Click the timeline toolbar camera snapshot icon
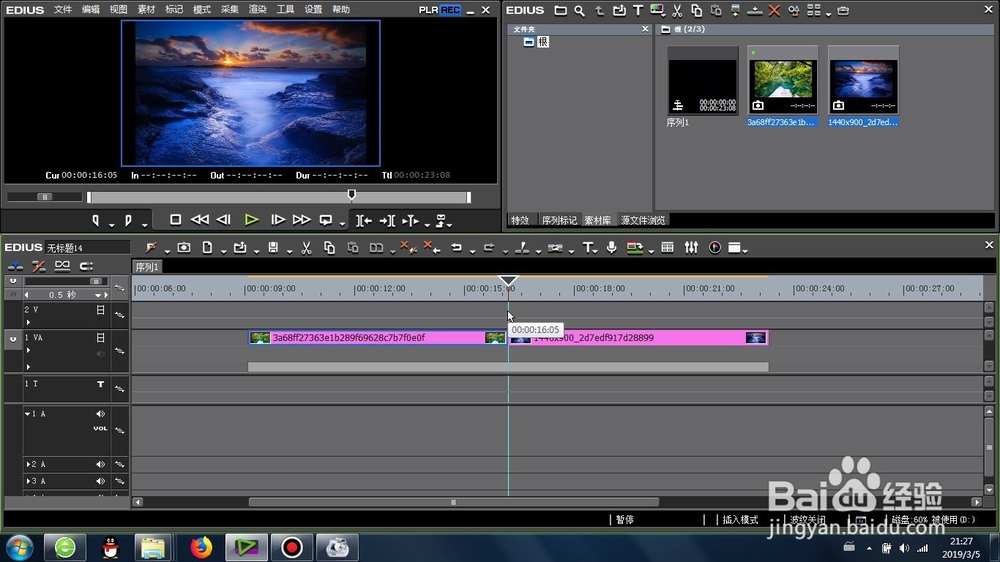Screen dimensions: 1000x562 click(184, 248)
